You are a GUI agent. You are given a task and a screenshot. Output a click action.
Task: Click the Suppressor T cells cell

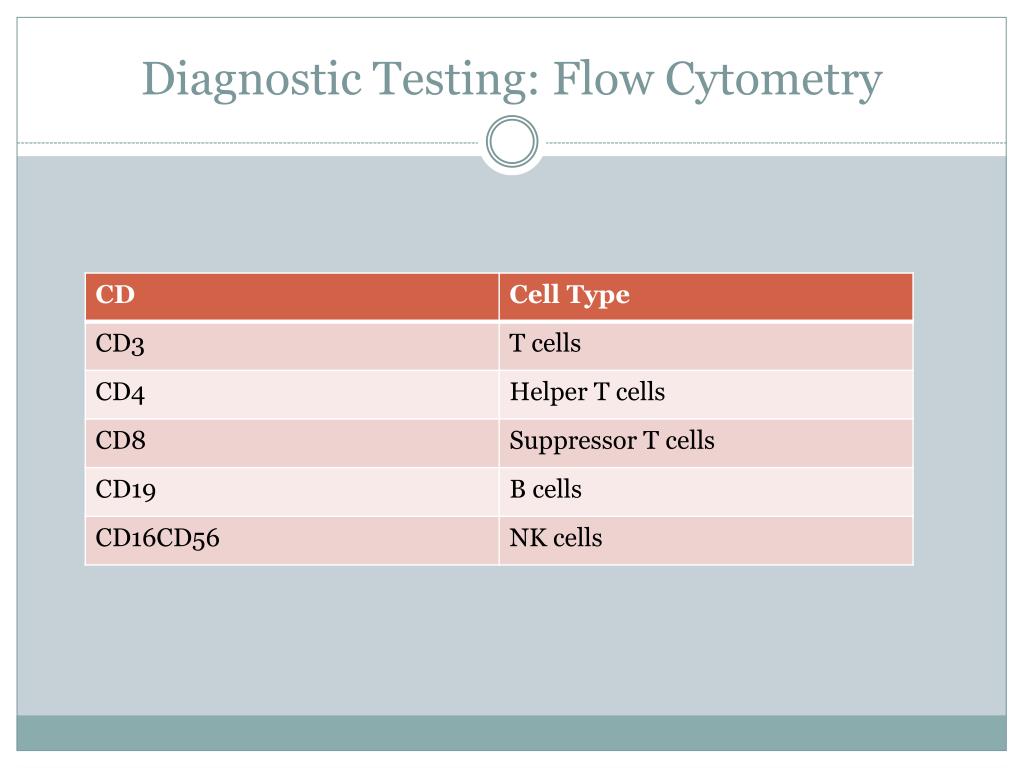(x=706, y=443)
